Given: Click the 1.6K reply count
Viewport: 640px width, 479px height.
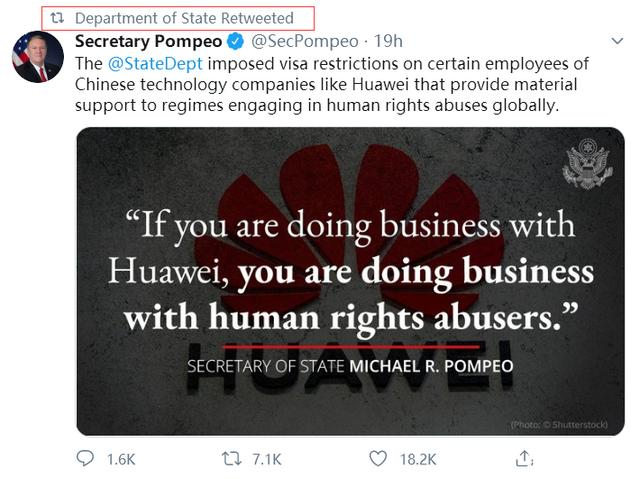Looking at the screenshot, I should (121, 459).
